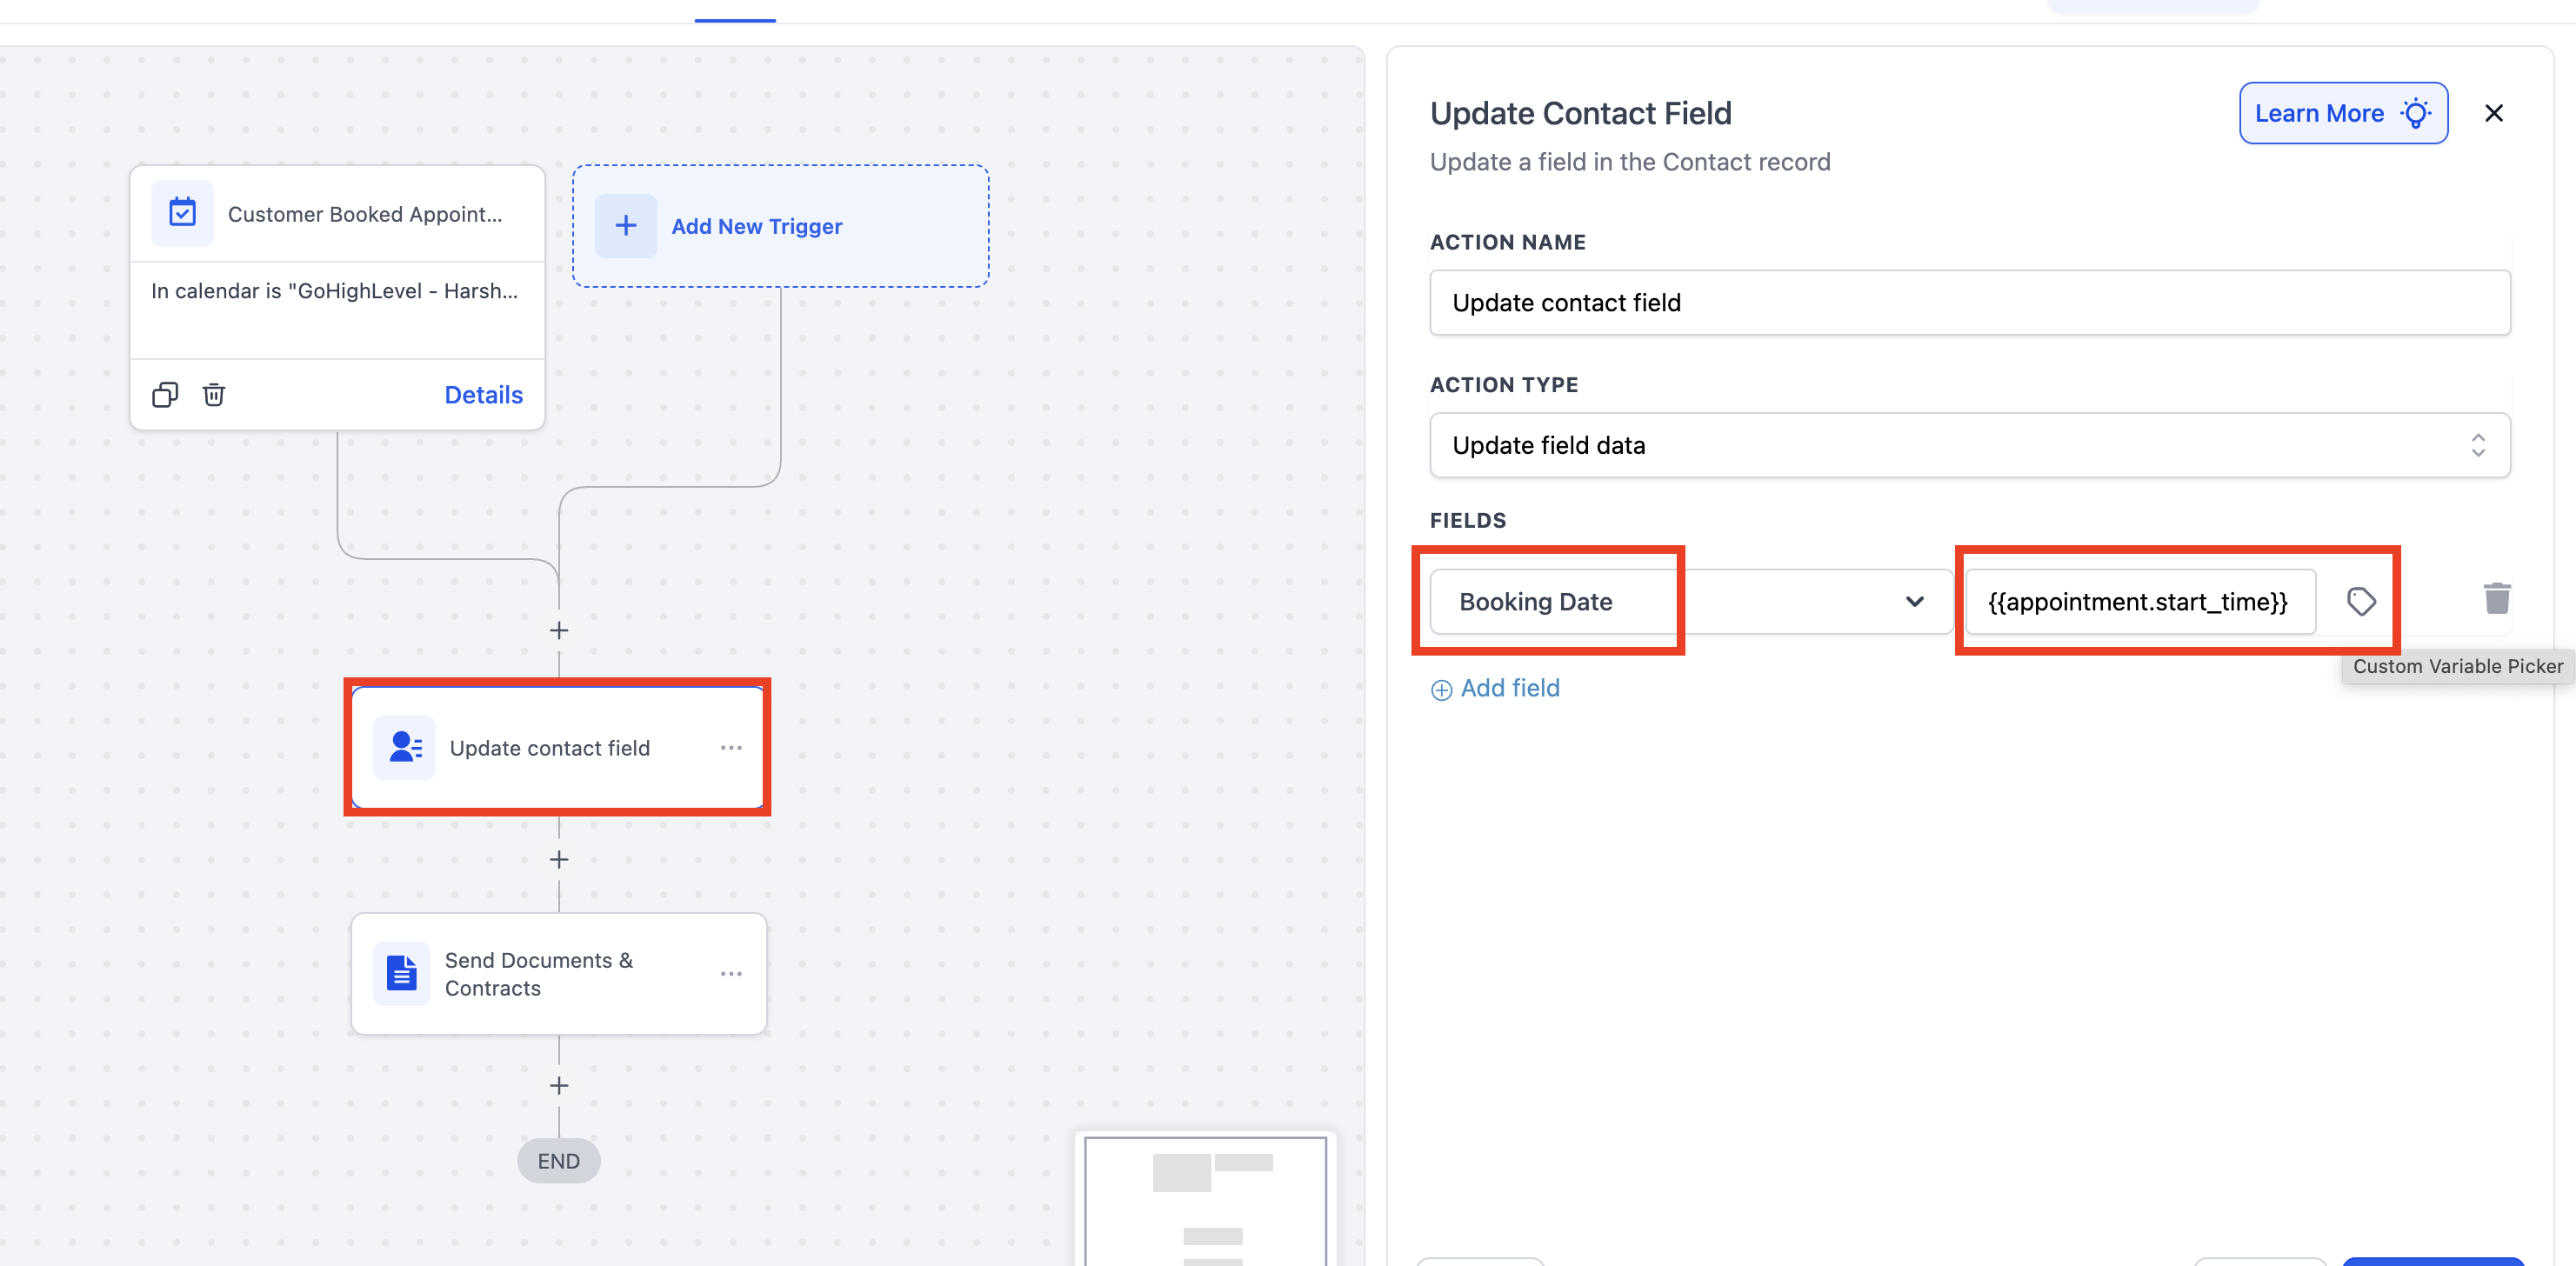
Task: Click the plus icon on Add New Trigger
Action: pyautogui.click(x=626, y=226)
